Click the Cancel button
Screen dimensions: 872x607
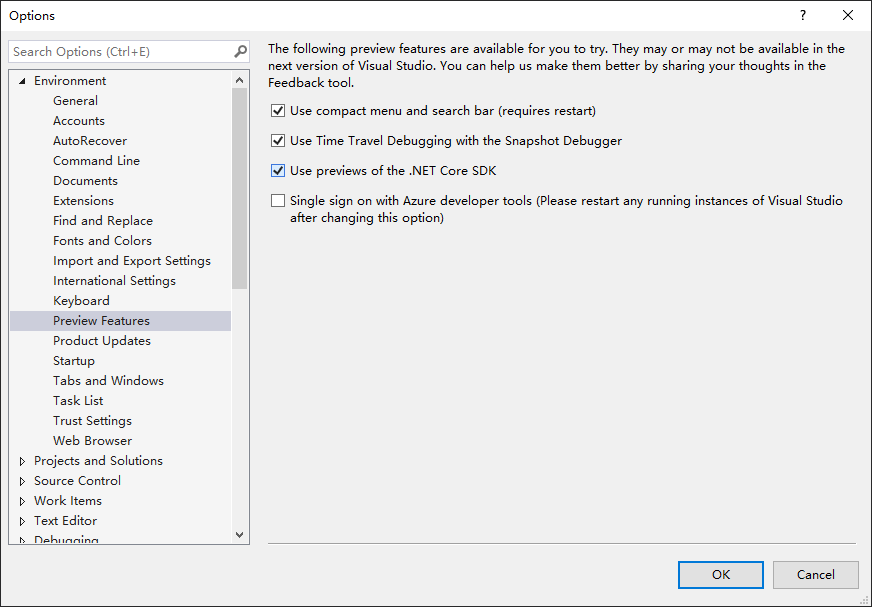coord(815,575)
